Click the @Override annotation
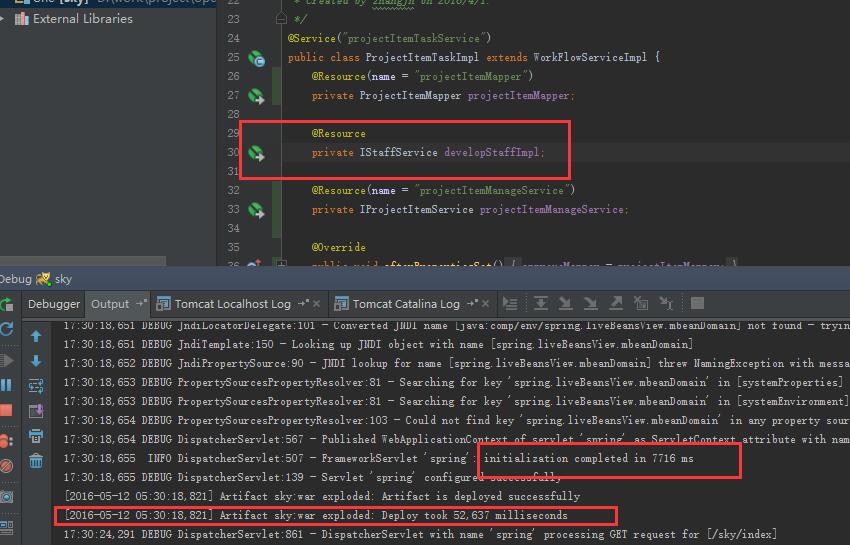The width and height of the screenshot is (850, 545). (x=338, y=247)
